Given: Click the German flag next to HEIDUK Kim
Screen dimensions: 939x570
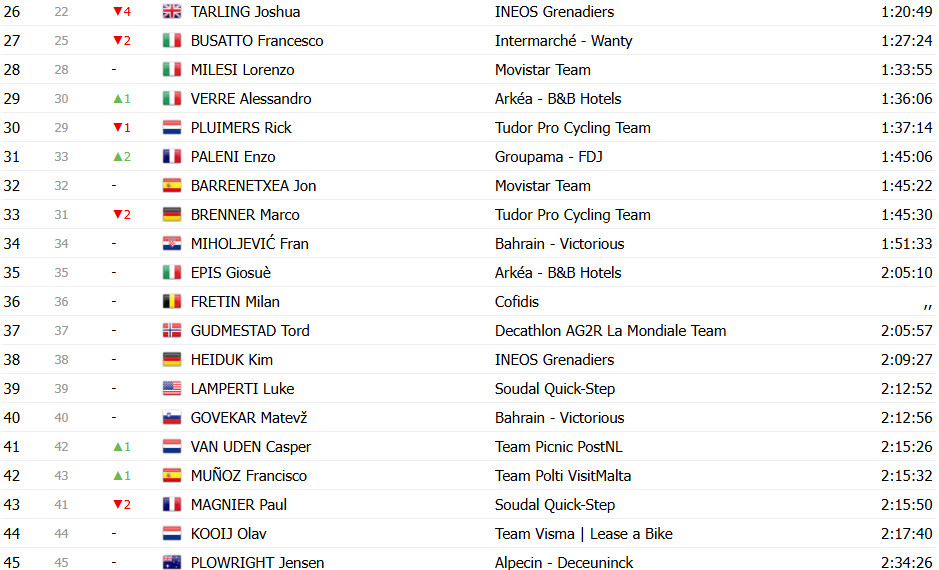Looking at the screenshot, I should [x=172, y=359].
